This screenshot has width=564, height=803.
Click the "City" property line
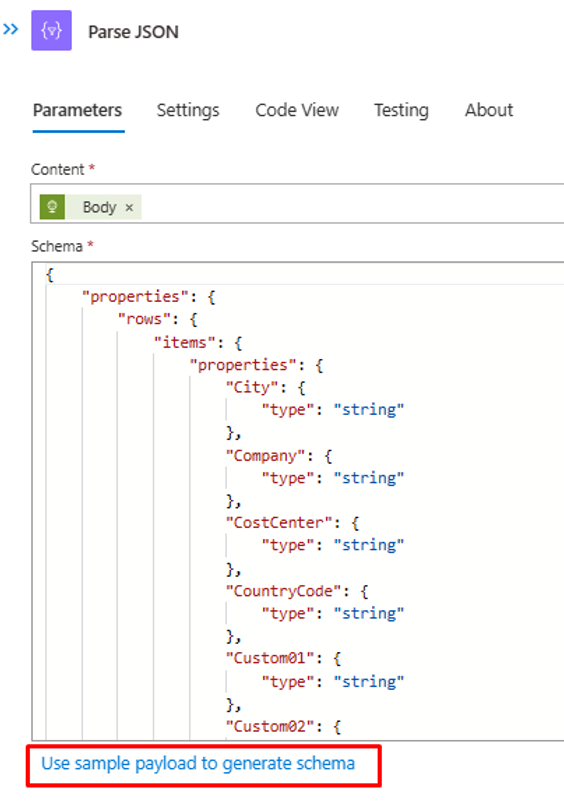click(266, 387)
